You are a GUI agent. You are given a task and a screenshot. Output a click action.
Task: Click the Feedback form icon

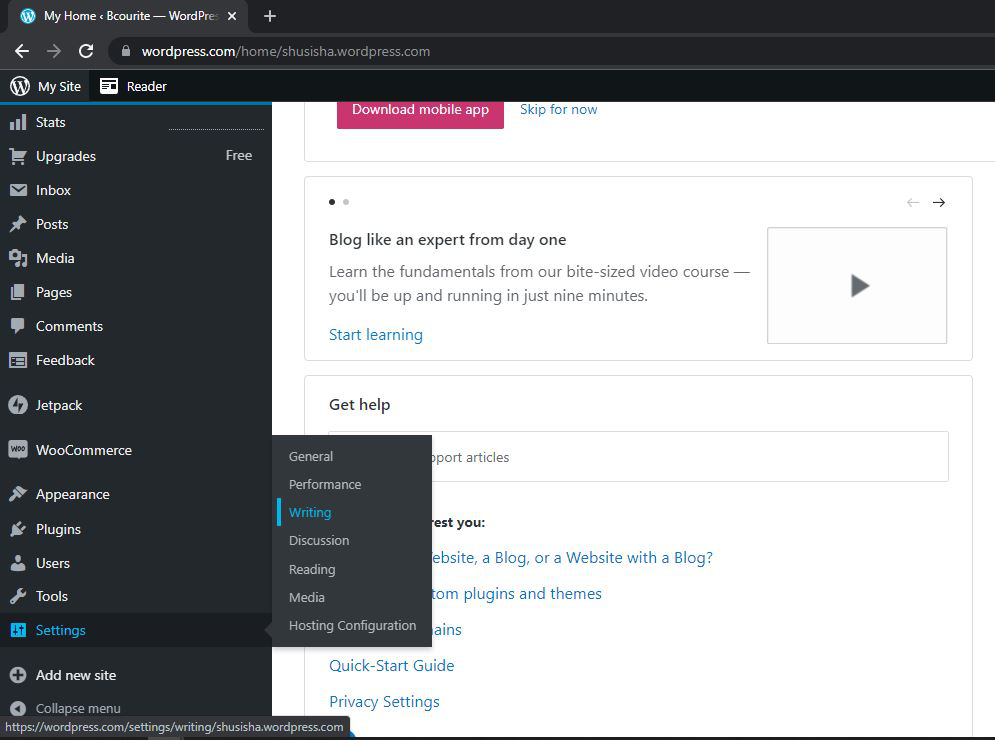tap(18, 360)
